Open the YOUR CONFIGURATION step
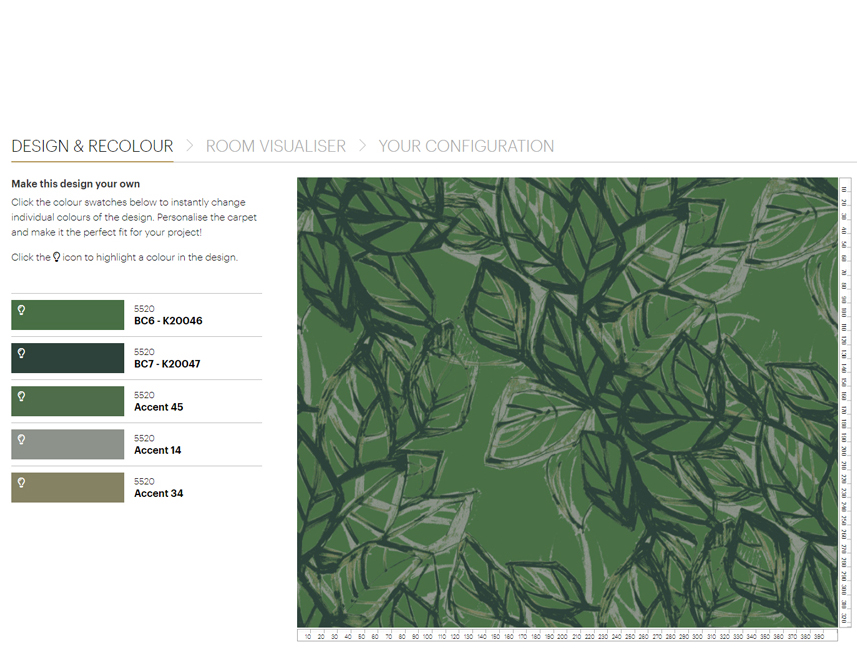Viewport: 861px width, 650px height. point(466,145)
